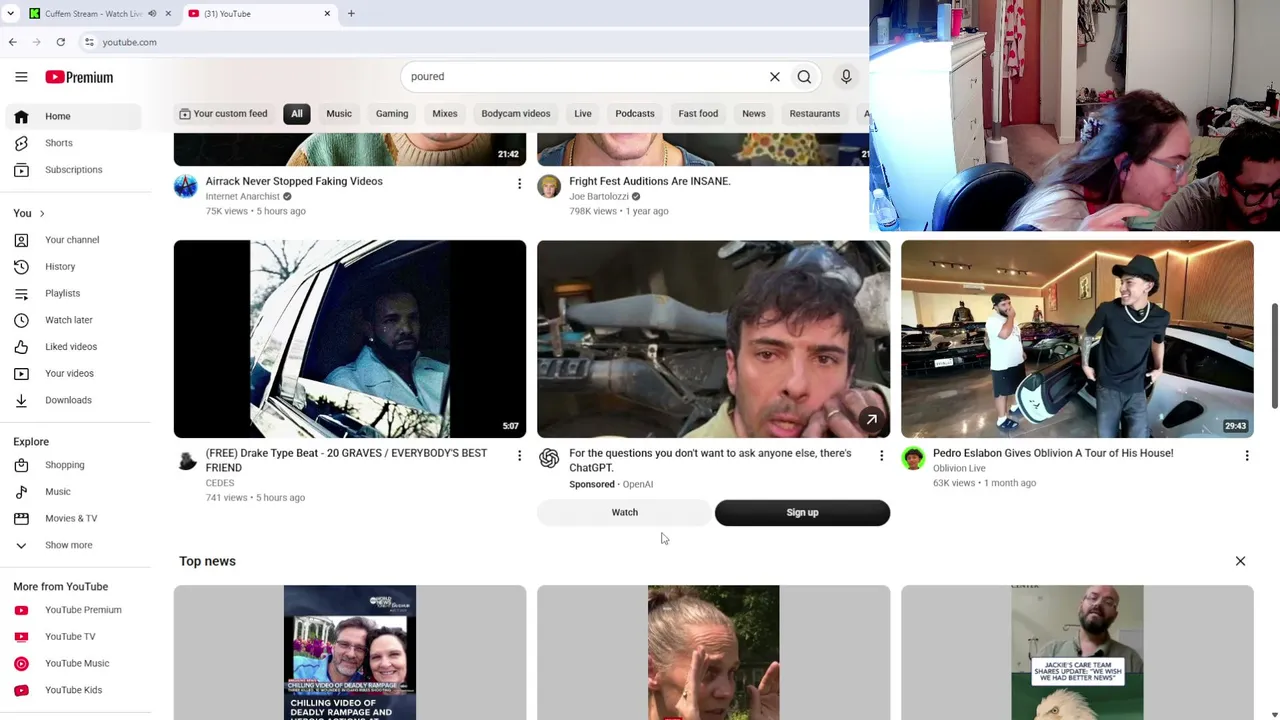
Task: Open Oblivion Live channel link
Action: tap(959, 468)
